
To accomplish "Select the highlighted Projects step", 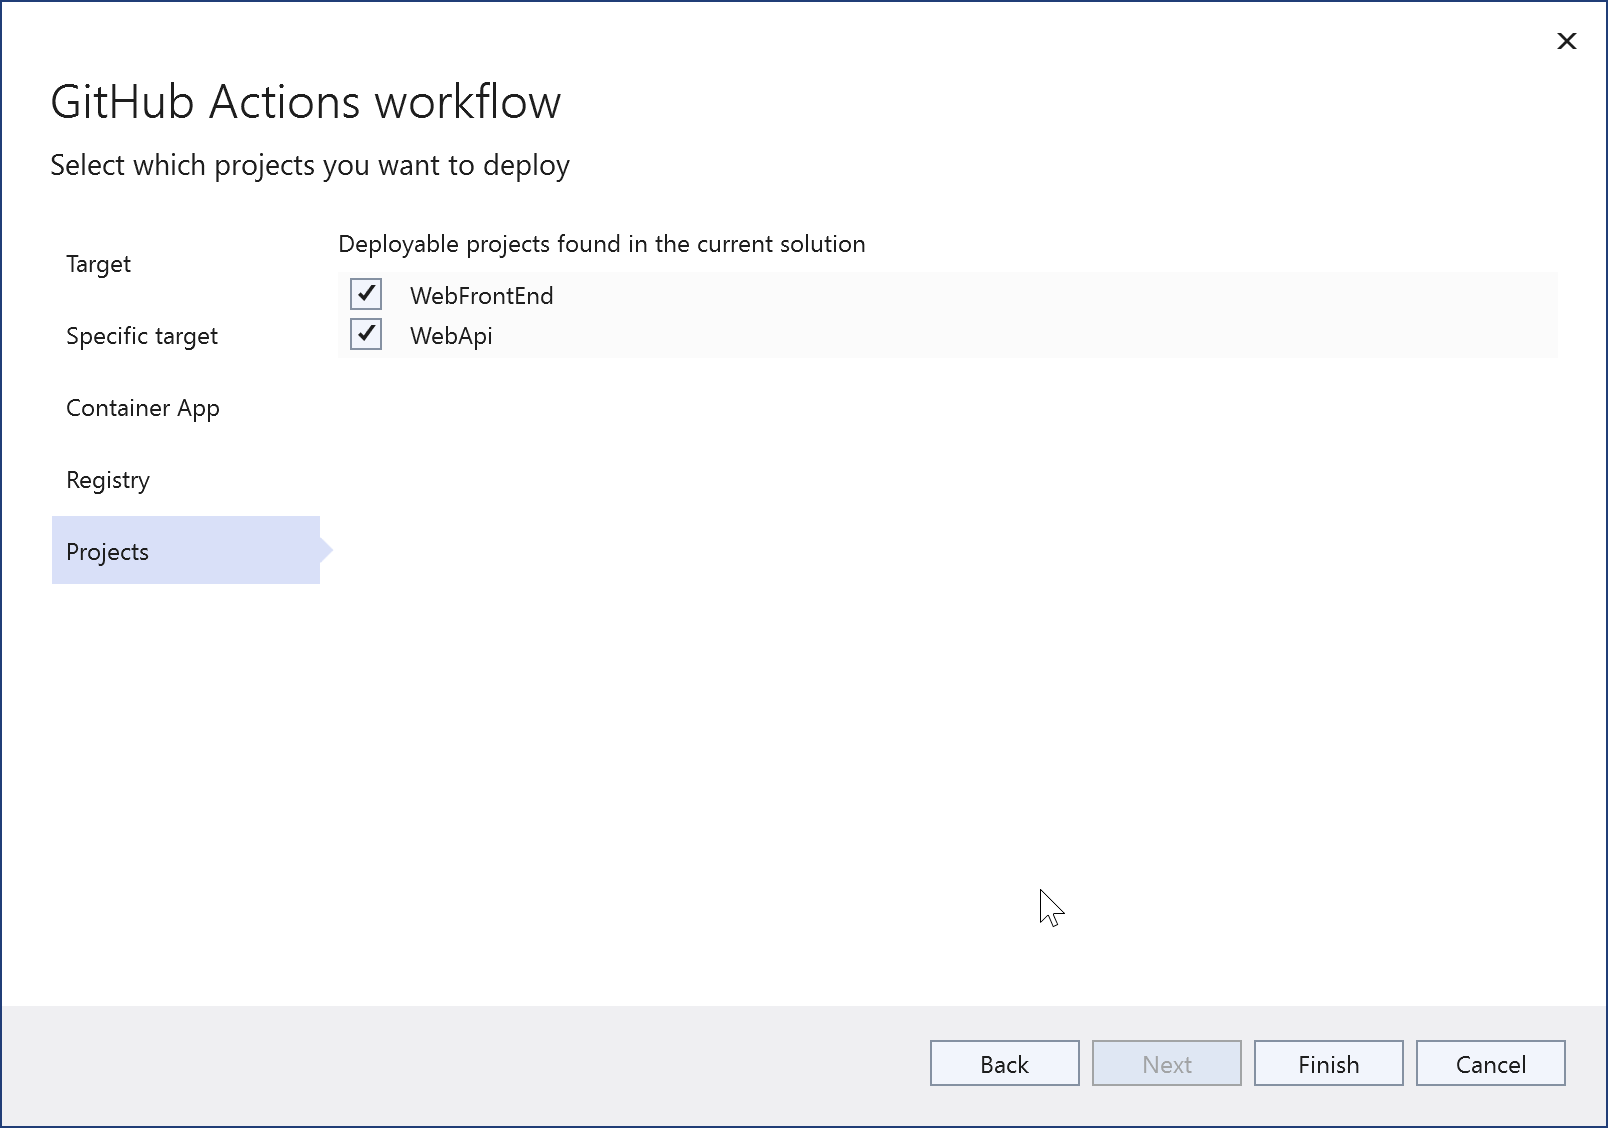I will coord(107,551).
